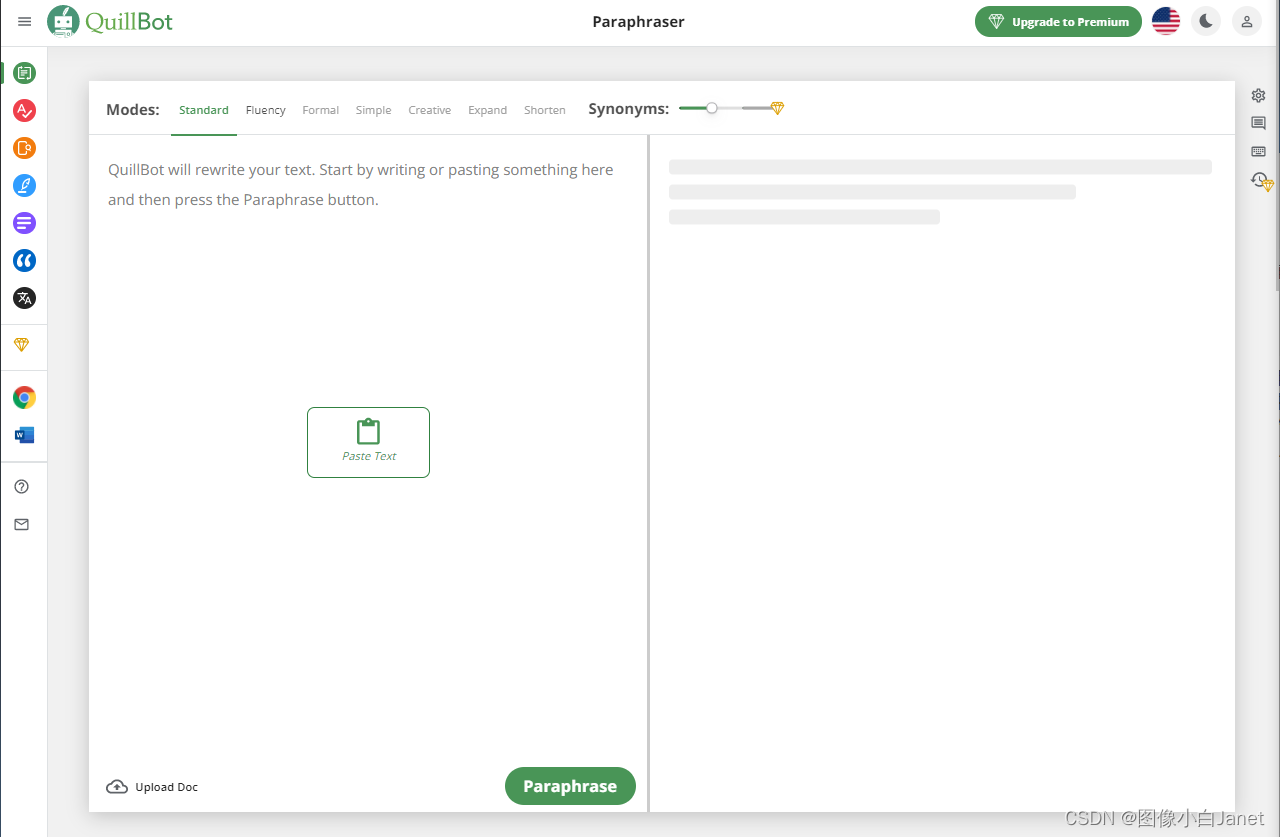1280x837 pixels.
Task: Open the Translator sidebar icon
Action: click(25, 298)
